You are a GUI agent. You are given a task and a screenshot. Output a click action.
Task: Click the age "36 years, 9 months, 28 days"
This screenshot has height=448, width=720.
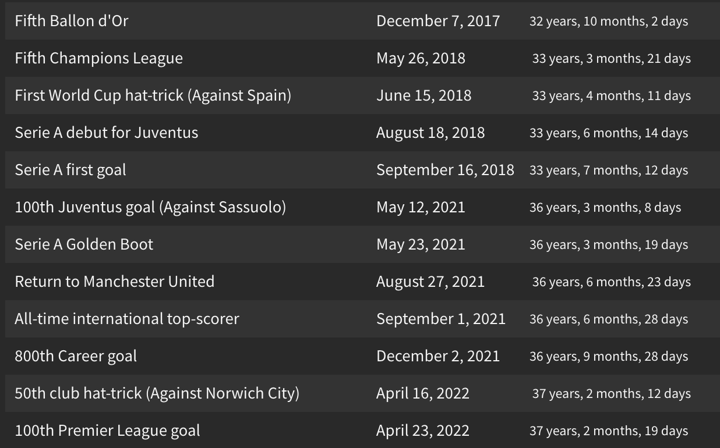coord(608,356)
